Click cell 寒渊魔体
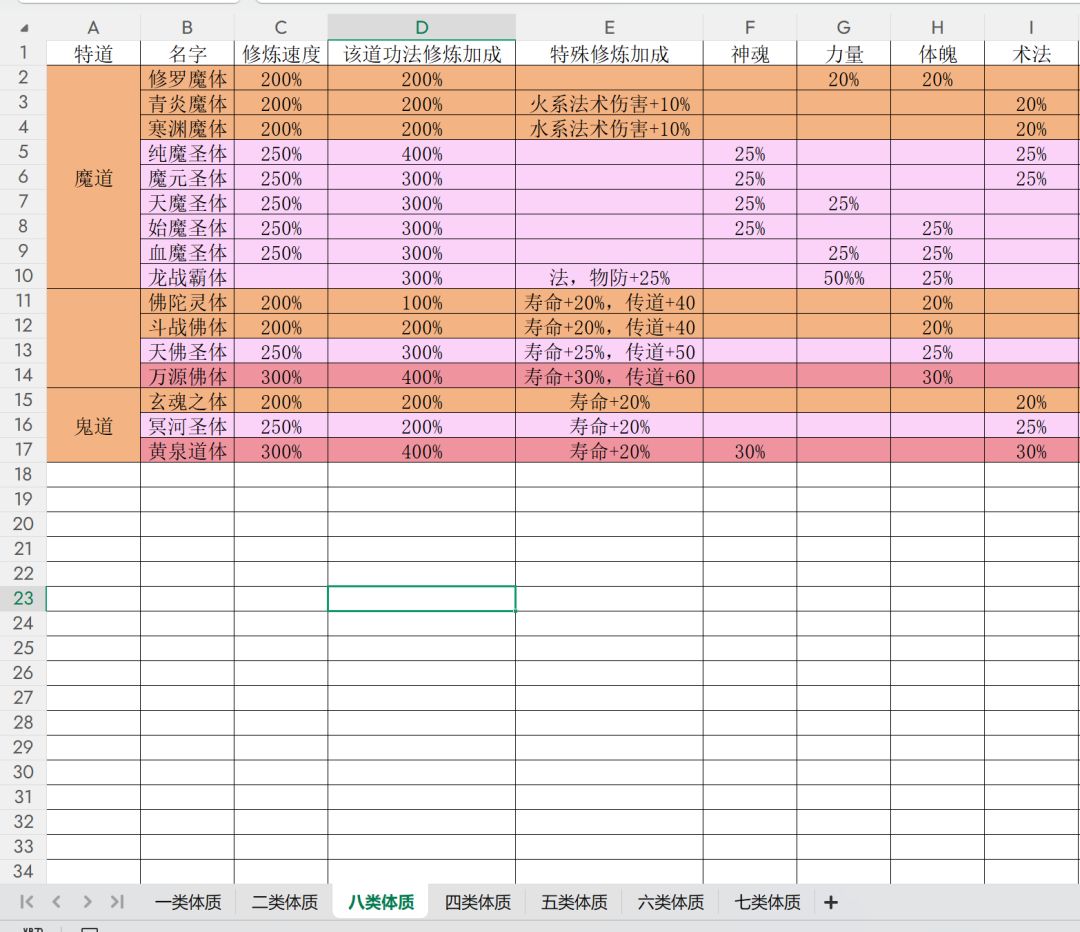The width and height of the screenshot is (1080, 932). pos(187,128)
